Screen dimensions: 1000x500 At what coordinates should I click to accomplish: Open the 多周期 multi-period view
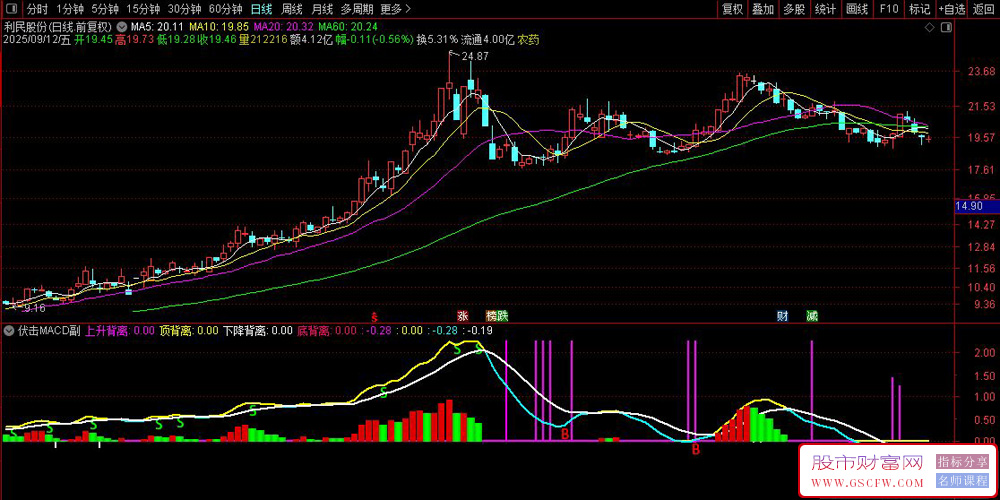(x=357, y=9)
